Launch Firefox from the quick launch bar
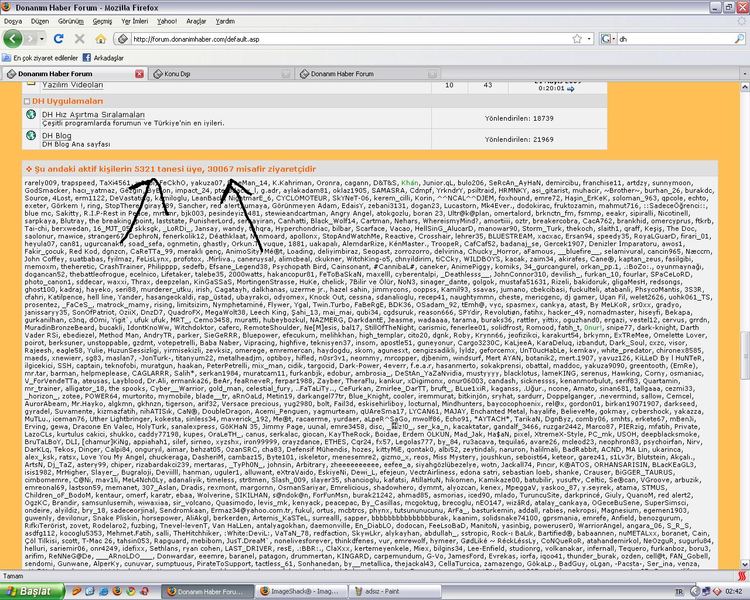Image resolution: width=750 pixels, height=600 pixels. [117, 591]
